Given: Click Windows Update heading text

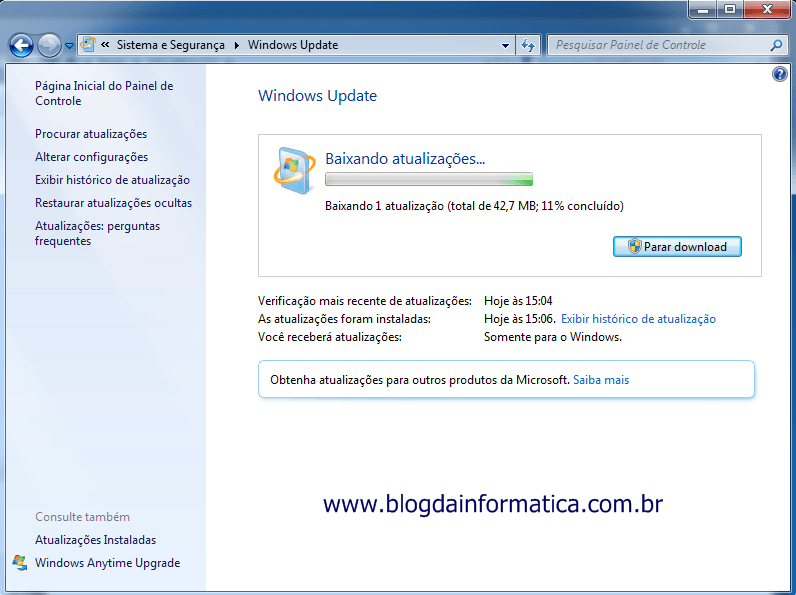Looking at the screenshot, I should click(x=317, y=95).
